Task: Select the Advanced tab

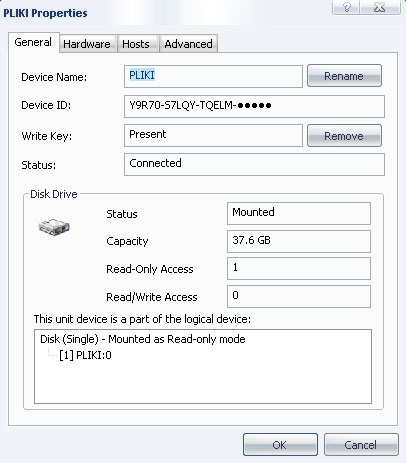Action: pyautogui.click(x=188, y=44)
